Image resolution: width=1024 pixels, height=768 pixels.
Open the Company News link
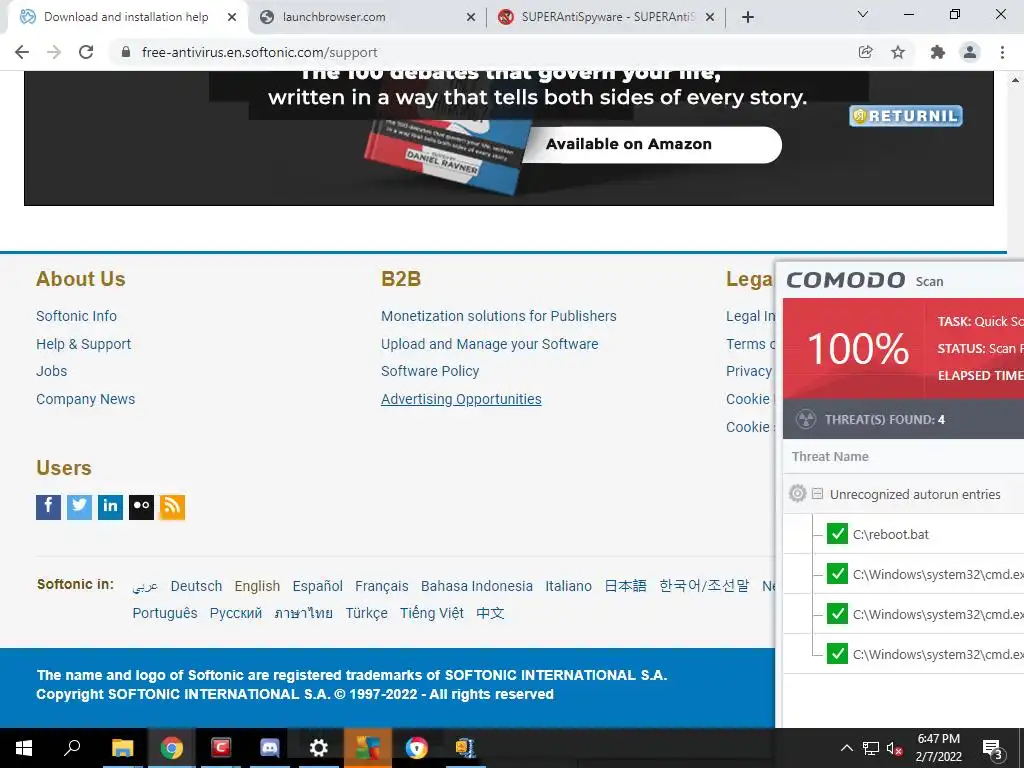tap(86, 399)
